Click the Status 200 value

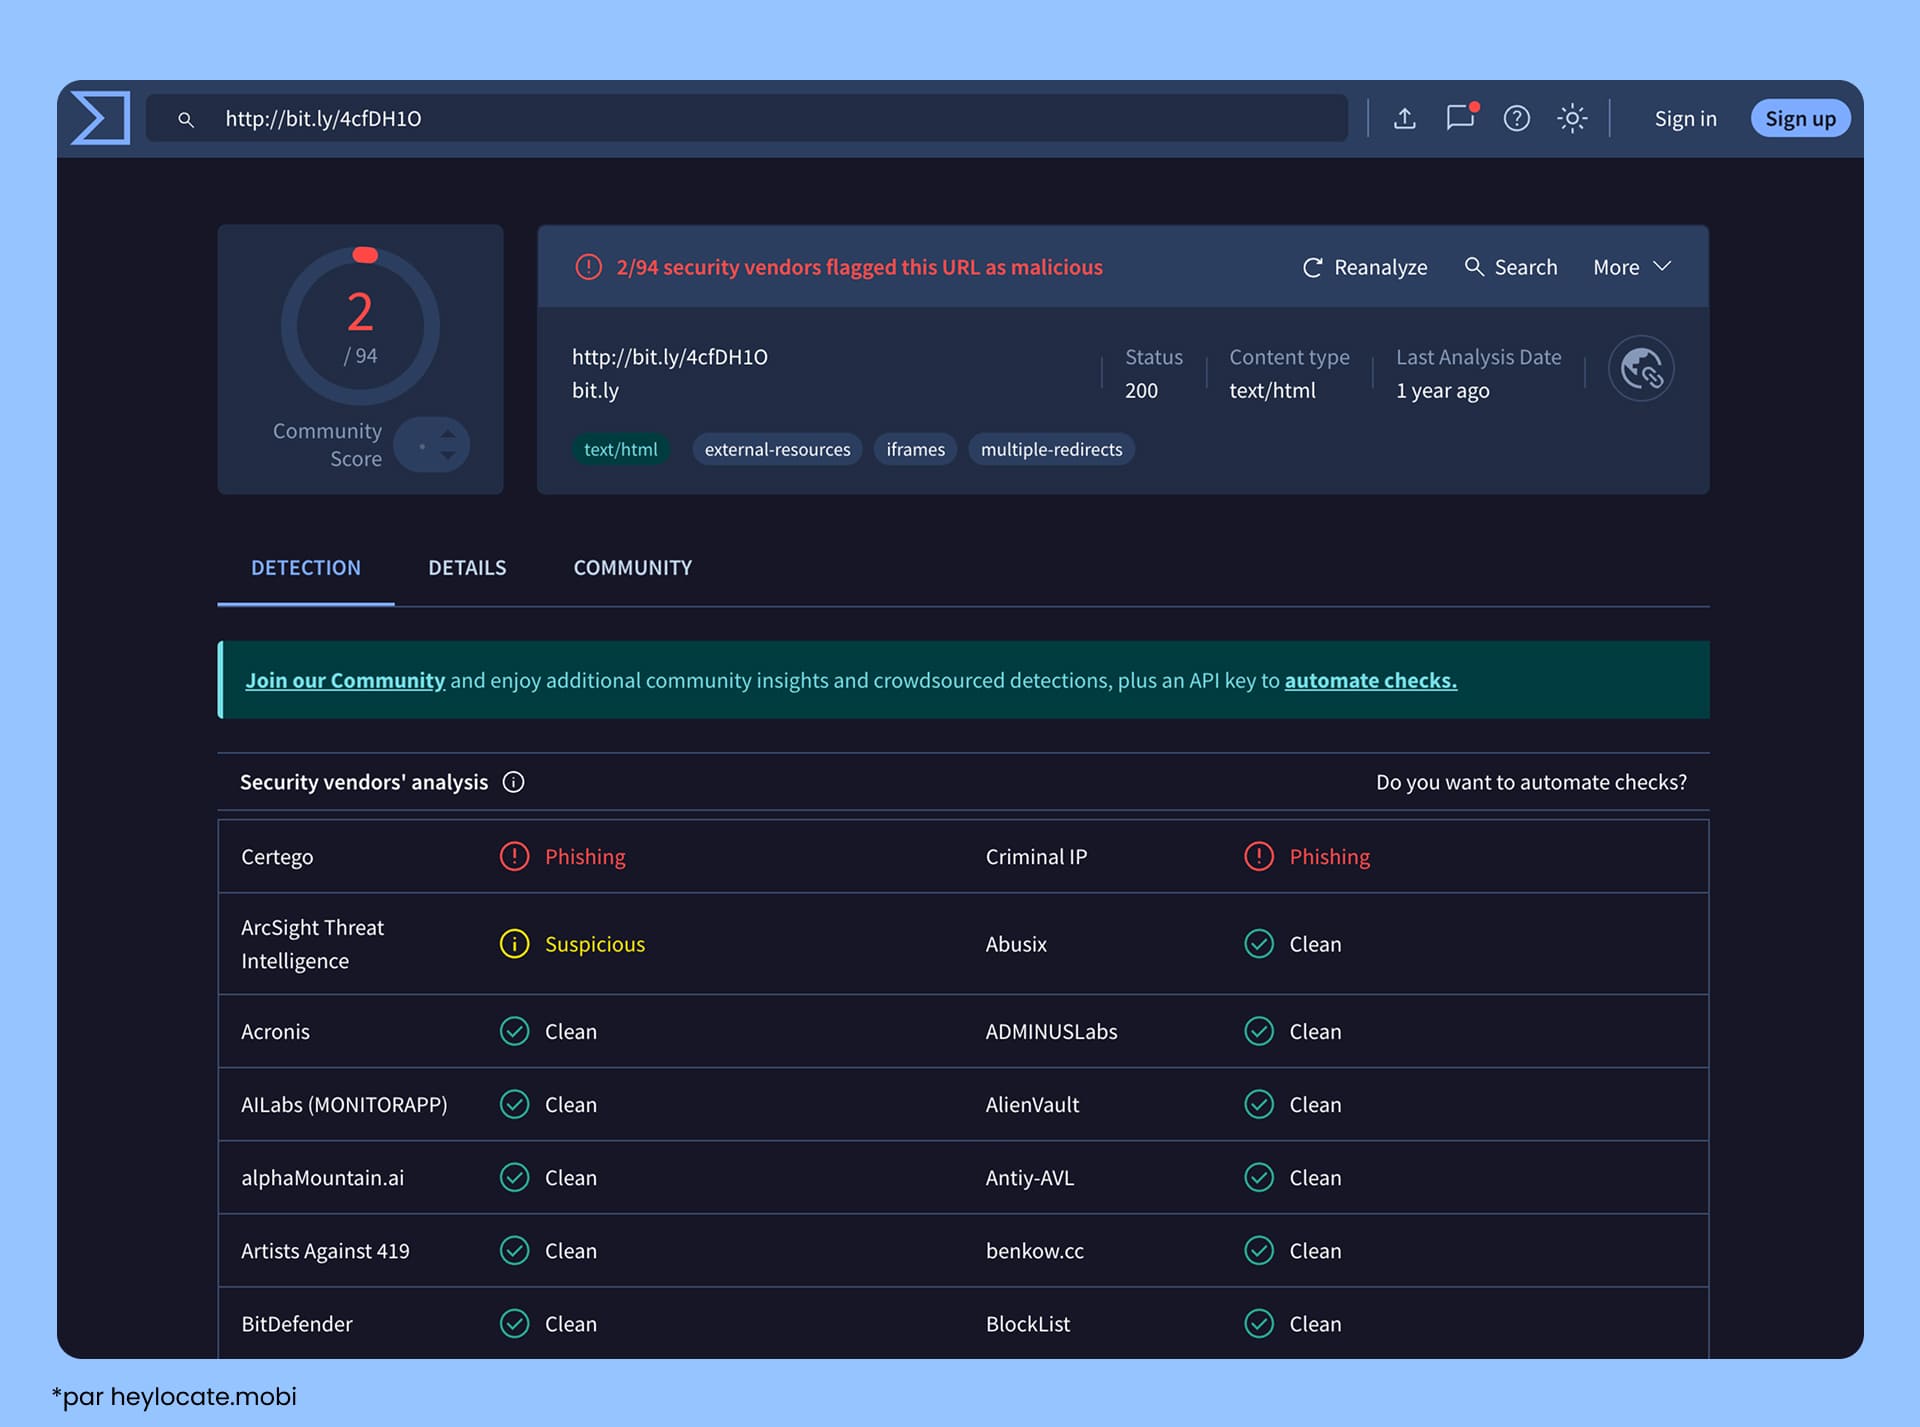(x=1141, y=391)
